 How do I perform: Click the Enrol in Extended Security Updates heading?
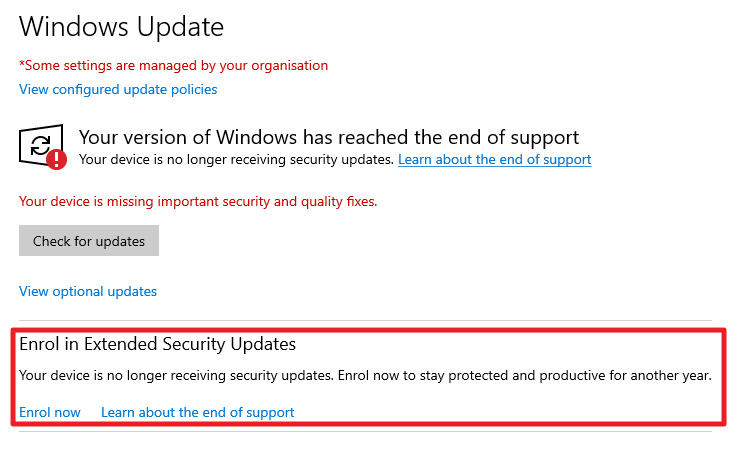coord(158,344)
